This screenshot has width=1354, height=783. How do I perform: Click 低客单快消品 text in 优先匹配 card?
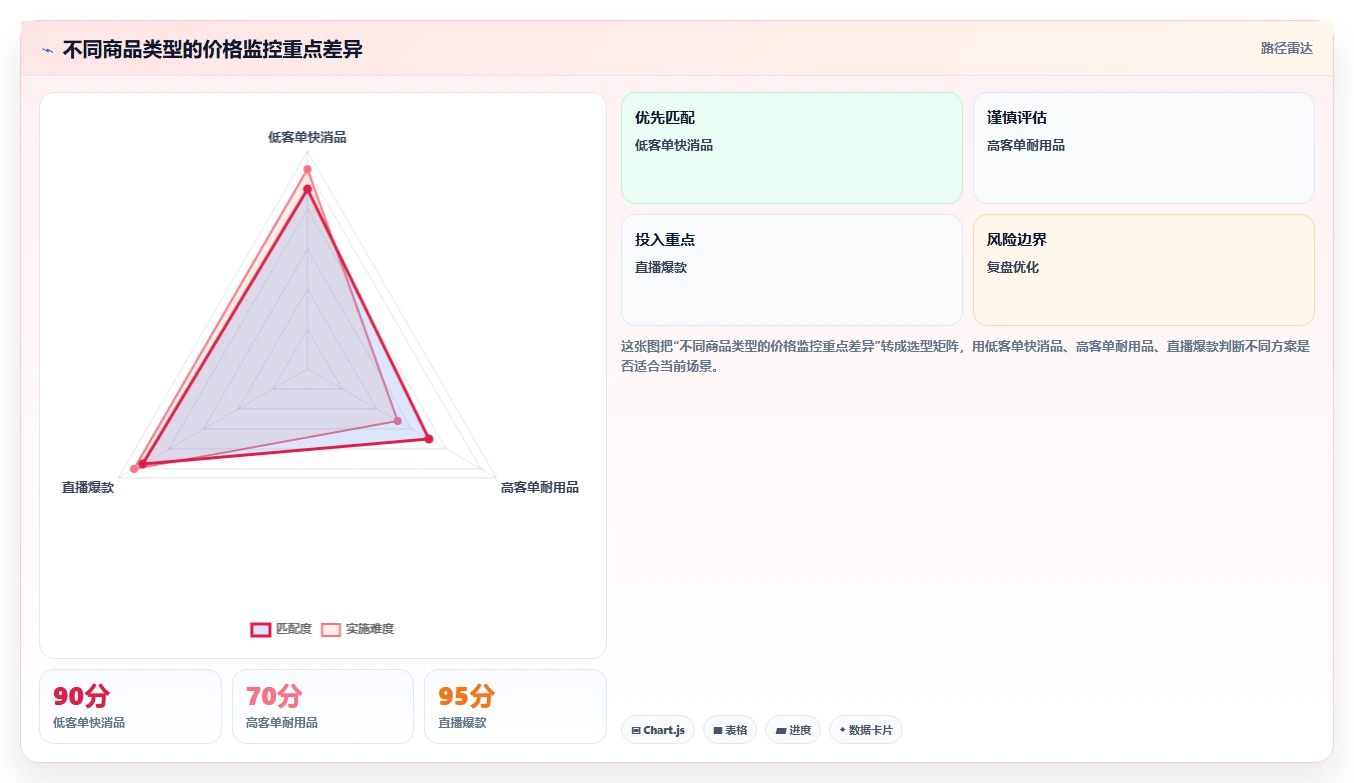click(x=674, y=145)
